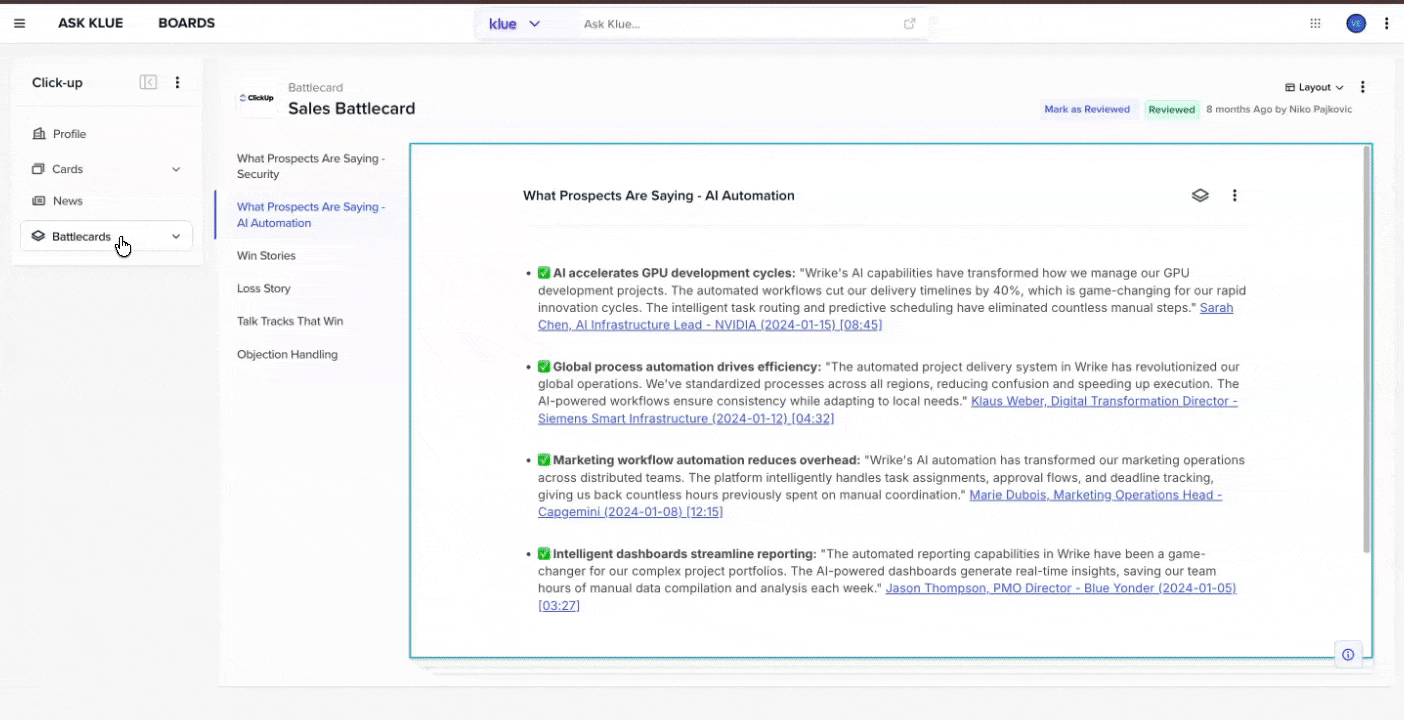This screenshot has height=720, width=1404.
Task: Click the Ask Klue search field
Action: tap(740, 24)
